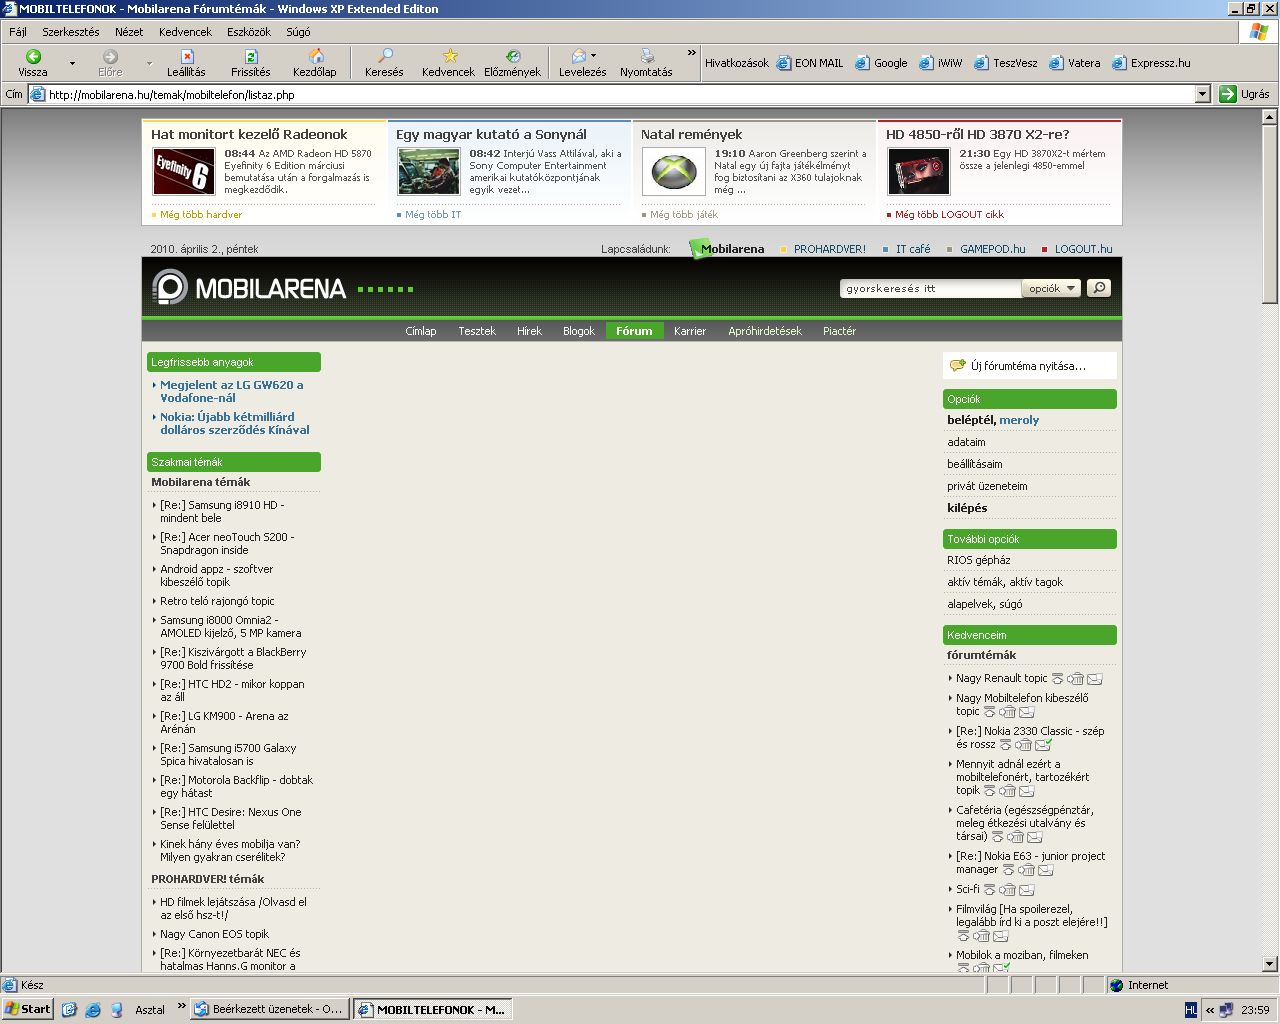Open the Levelezés dropdown arrow
1280x1024 pixels.
click(x=593, y=56)
